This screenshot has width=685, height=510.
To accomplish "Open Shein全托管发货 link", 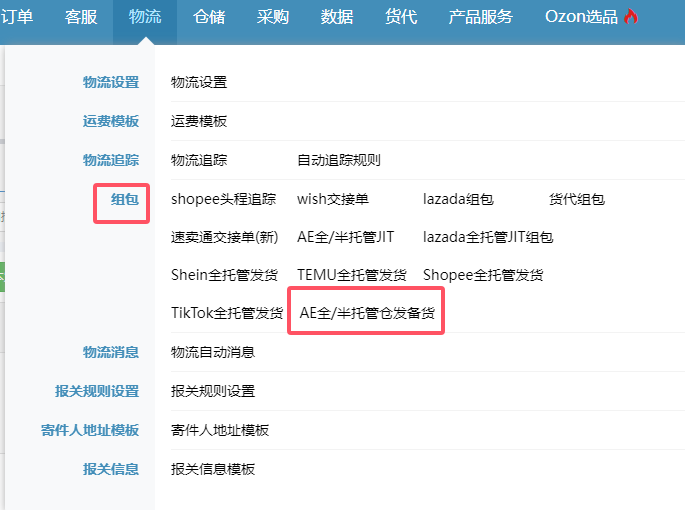I will point(225,275).
